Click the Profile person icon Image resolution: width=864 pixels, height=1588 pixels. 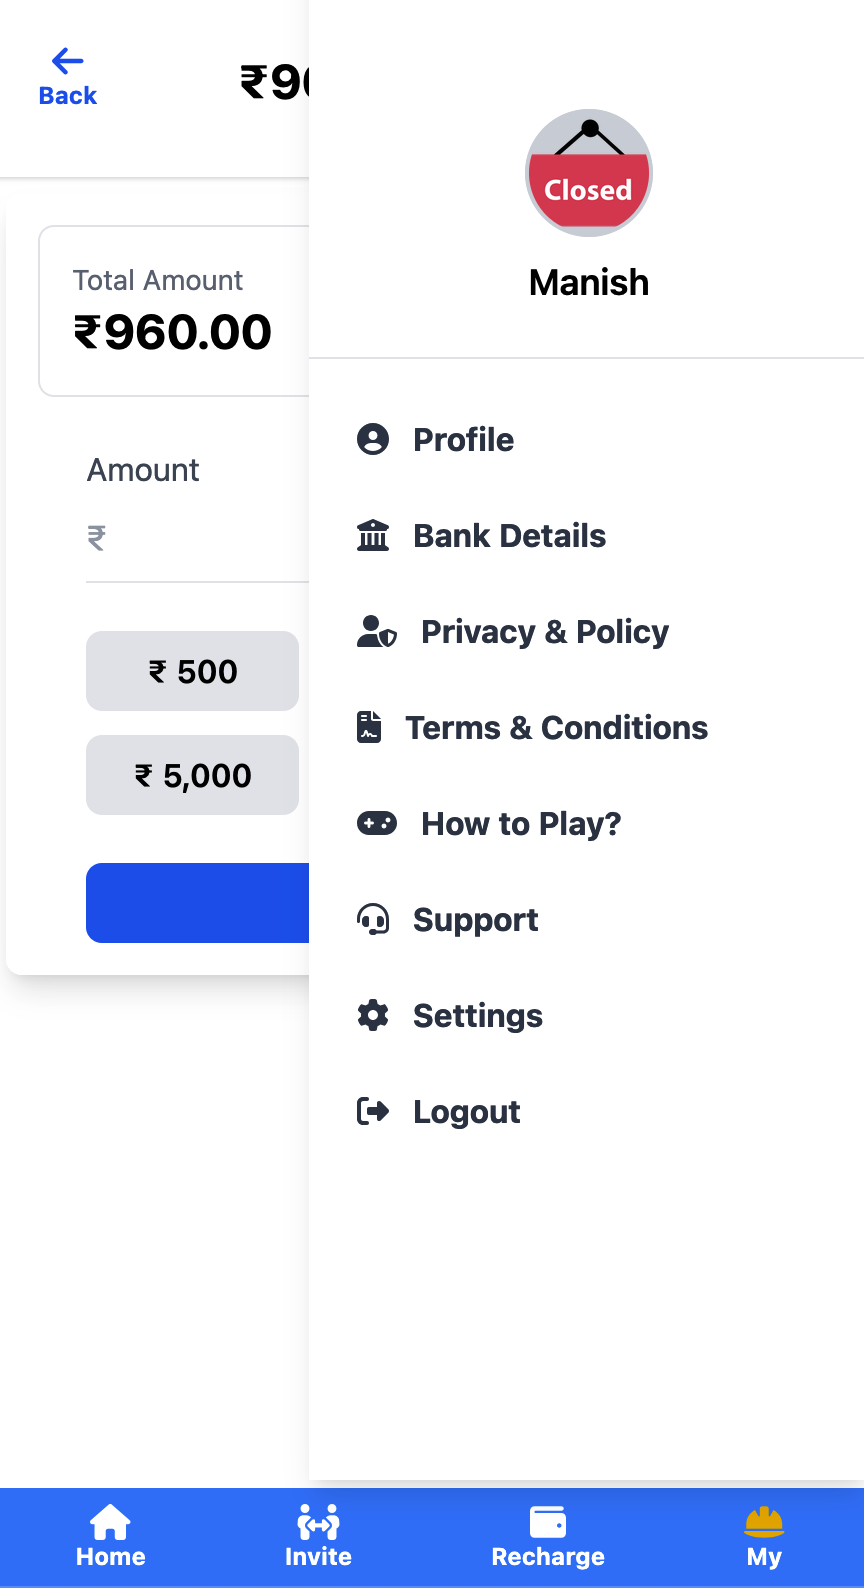coord(373,439)
